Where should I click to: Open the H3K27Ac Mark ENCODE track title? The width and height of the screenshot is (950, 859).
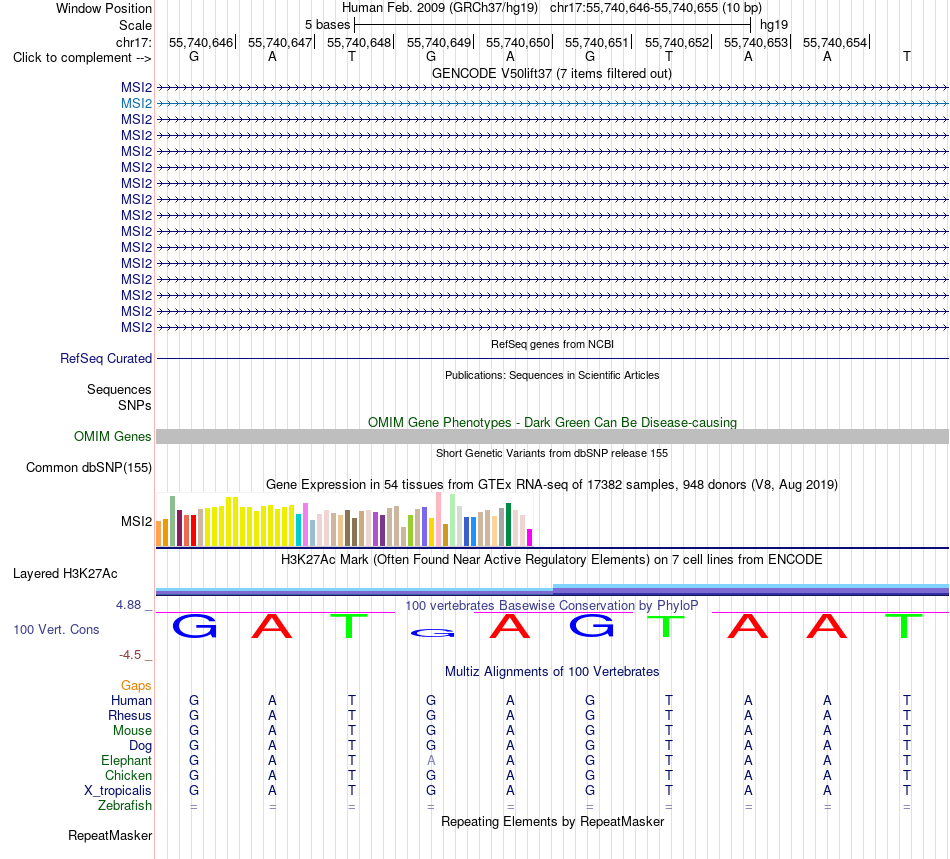click(551, 559)
